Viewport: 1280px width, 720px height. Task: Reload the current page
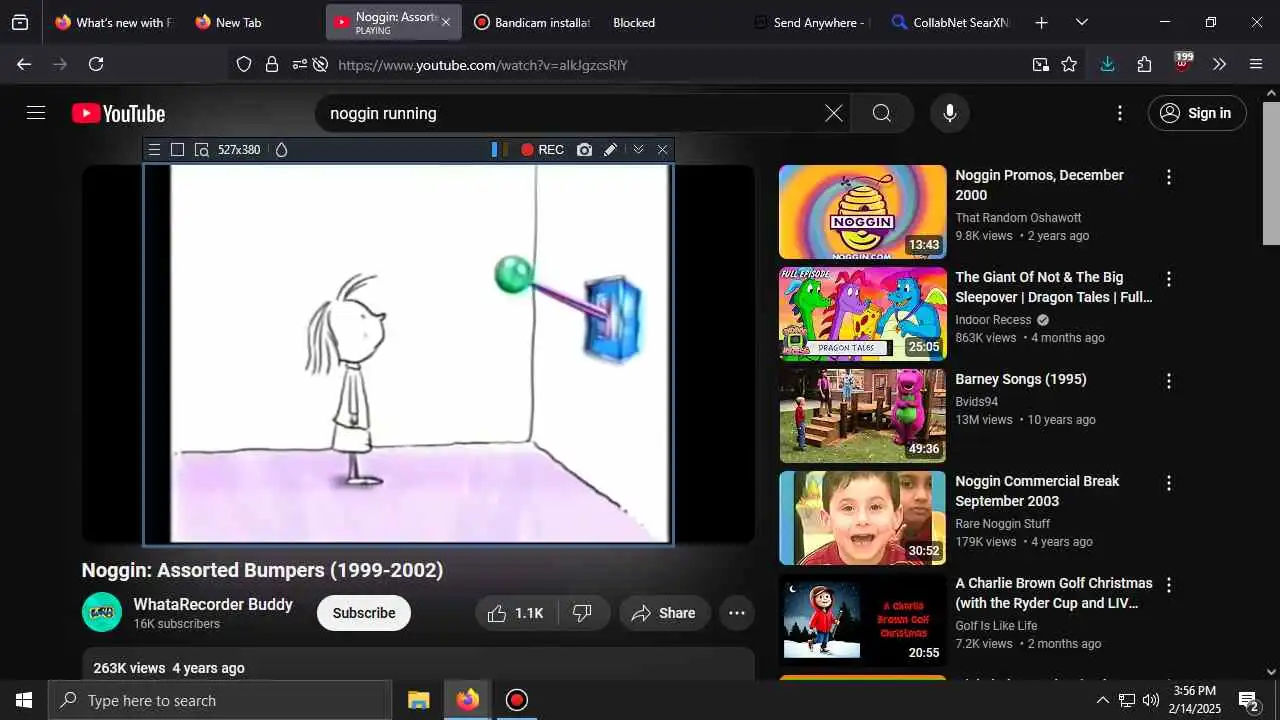click(96, 64)
